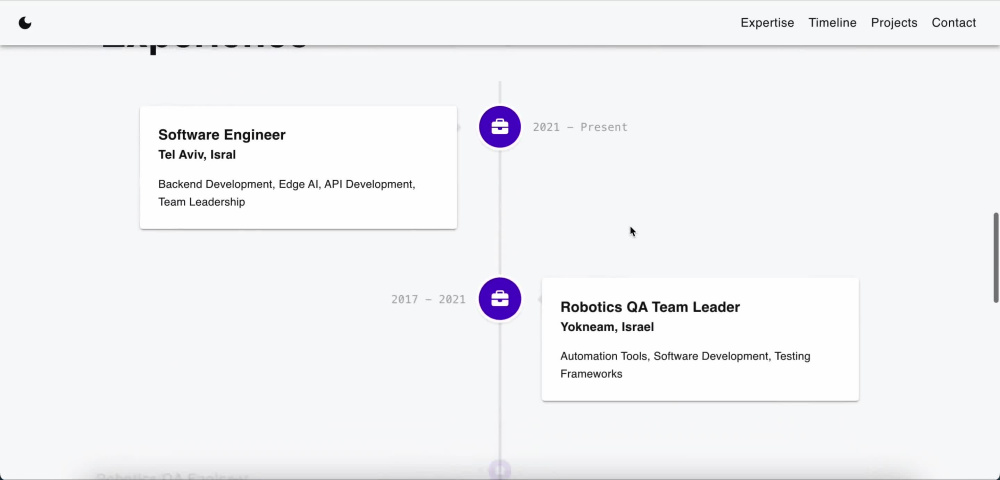The image size is (1000, 480).
Task: Click the Tel Aviv, Isral location text
Action: 197,154
